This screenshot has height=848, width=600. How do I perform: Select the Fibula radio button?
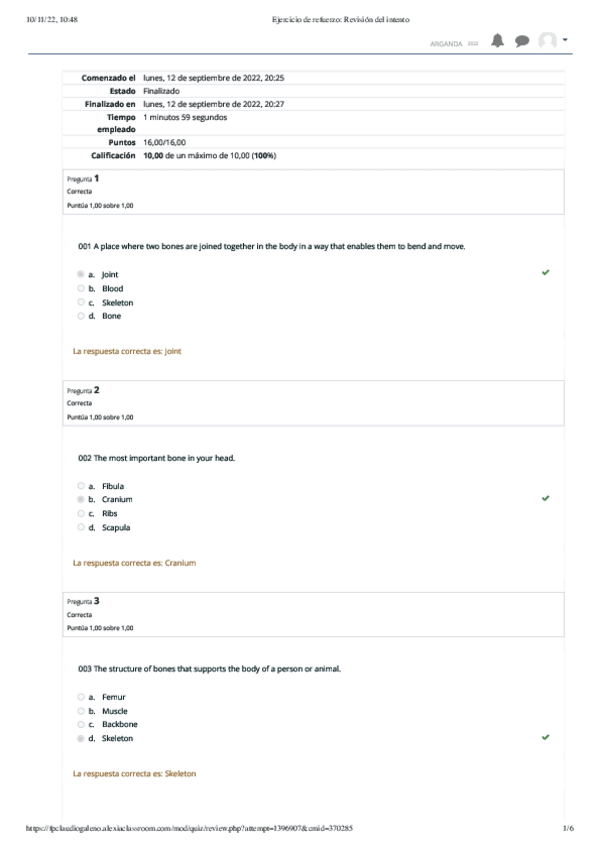(81, 486)
